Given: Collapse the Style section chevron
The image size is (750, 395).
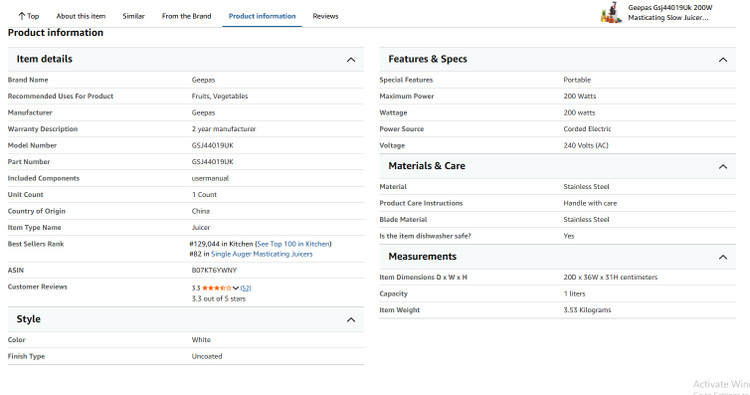Looking at the screenshot, I should (351, 320).
